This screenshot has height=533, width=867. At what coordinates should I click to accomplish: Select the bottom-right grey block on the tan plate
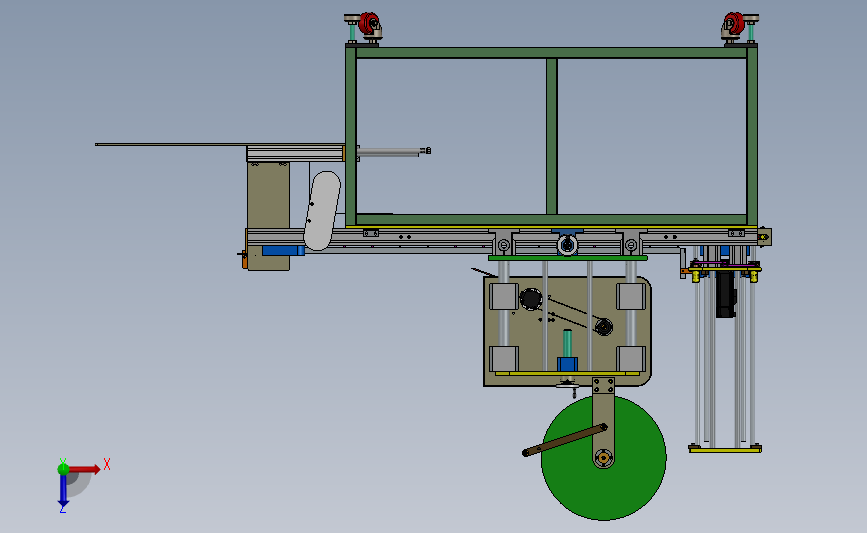631,359
